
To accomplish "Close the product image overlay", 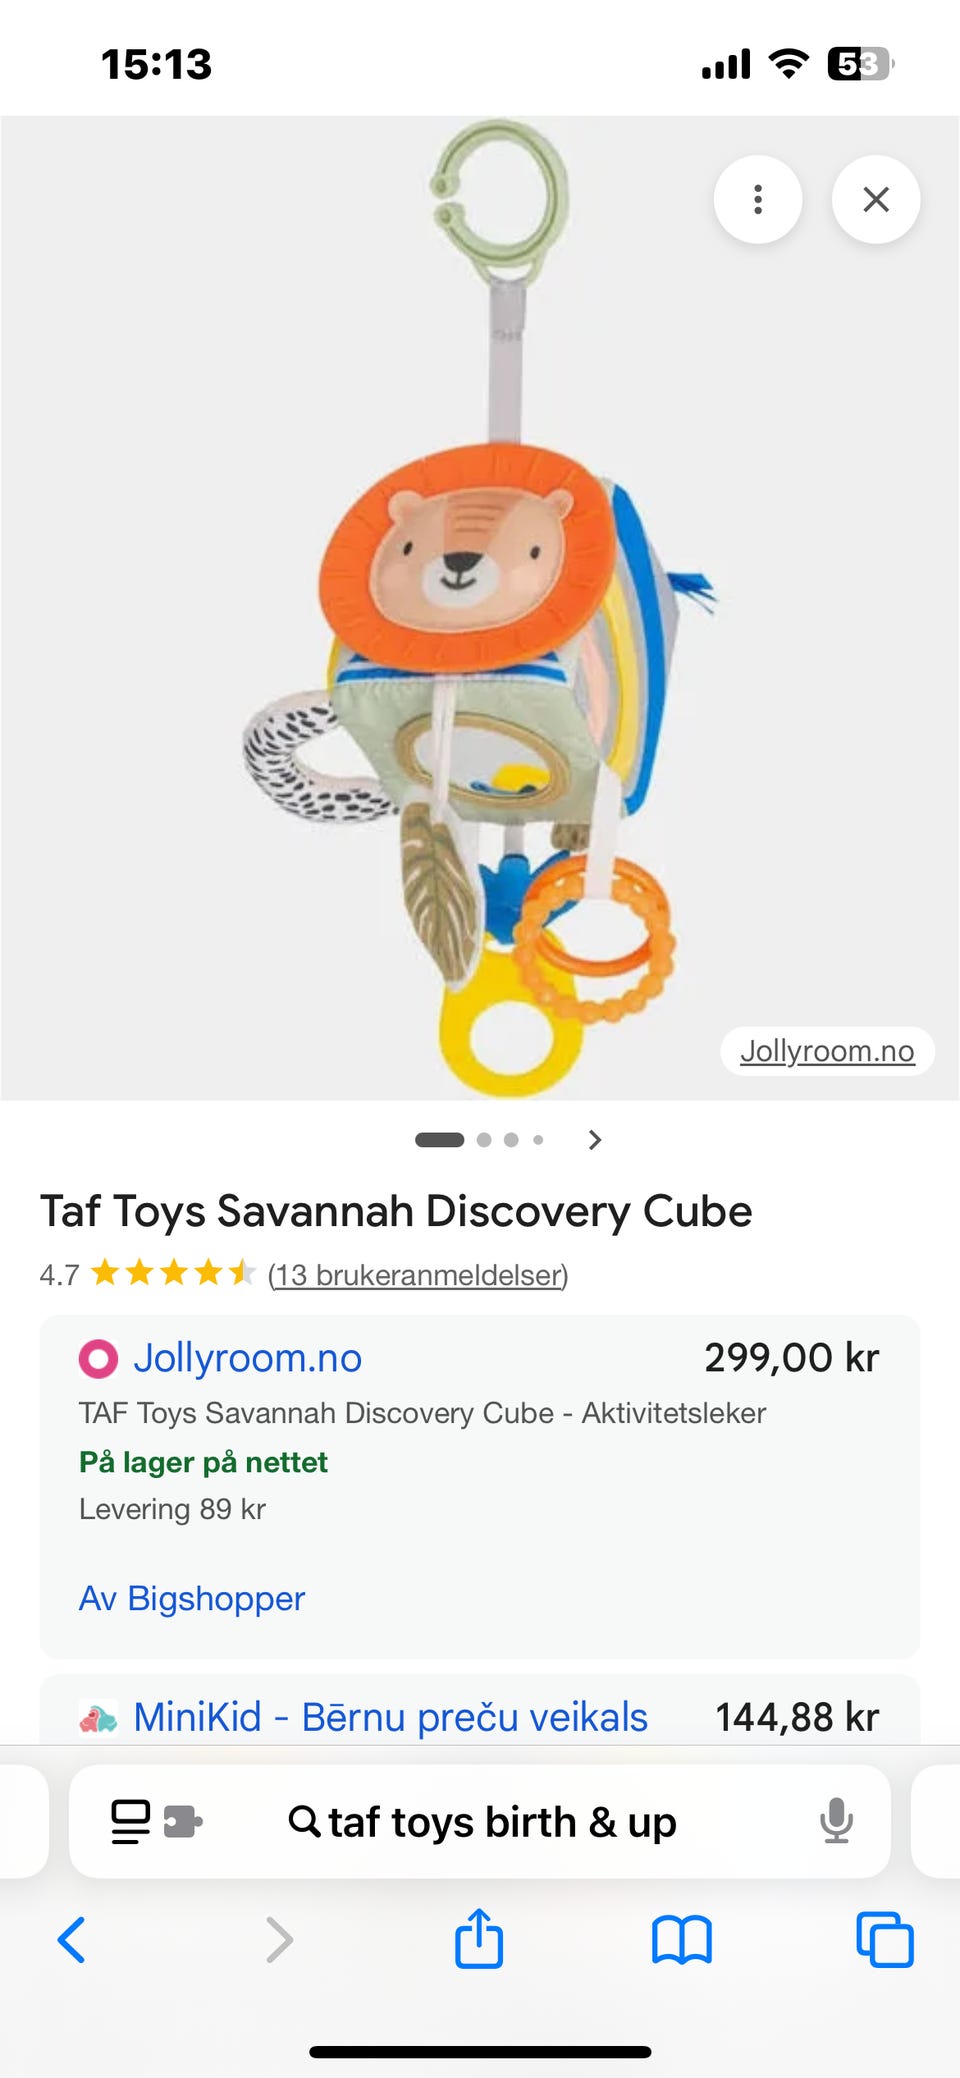I will pyautogui.click(x=876, y=199).
